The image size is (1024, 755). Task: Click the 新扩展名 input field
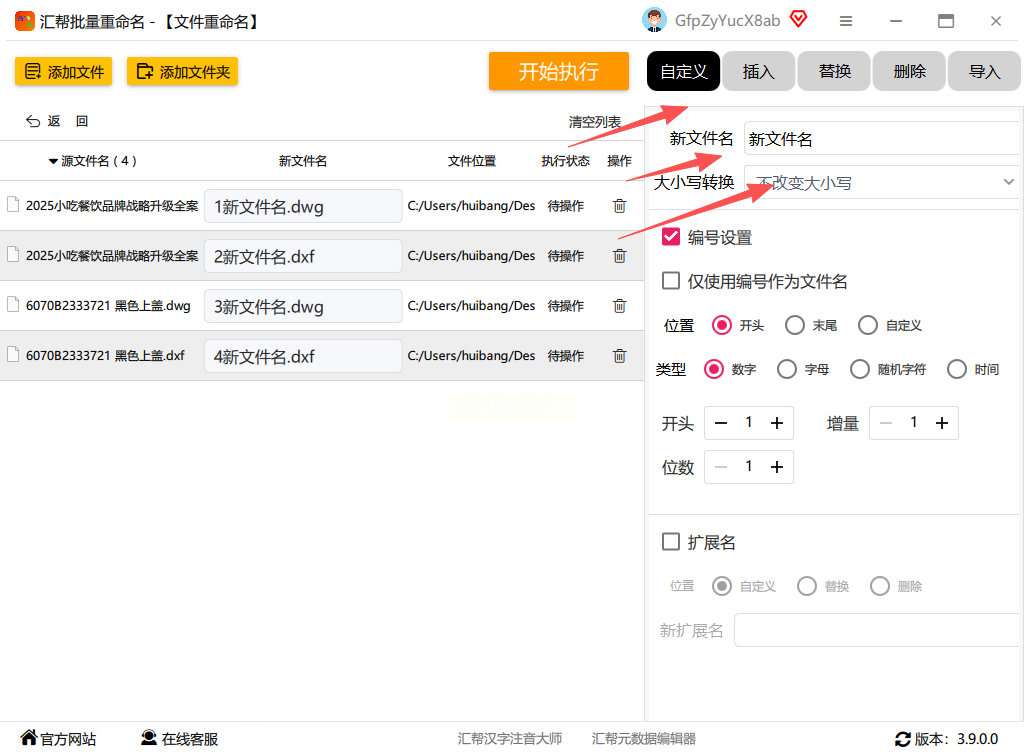point(876,630)
